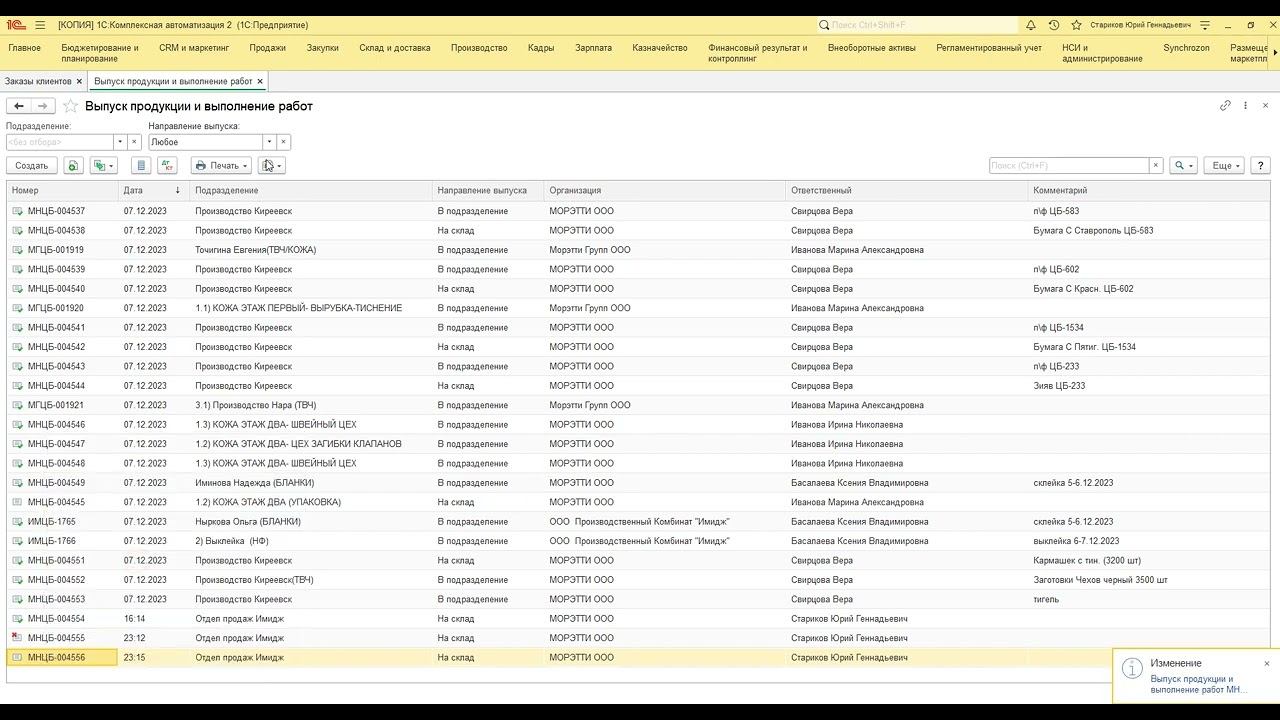Click the document icon next to Печать
This screenshot has height=720, width=1280.
271,166
